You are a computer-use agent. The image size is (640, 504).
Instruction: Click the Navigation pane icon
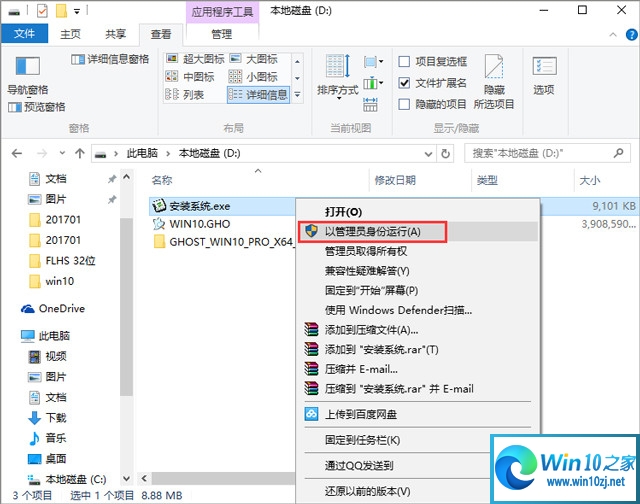27,66
